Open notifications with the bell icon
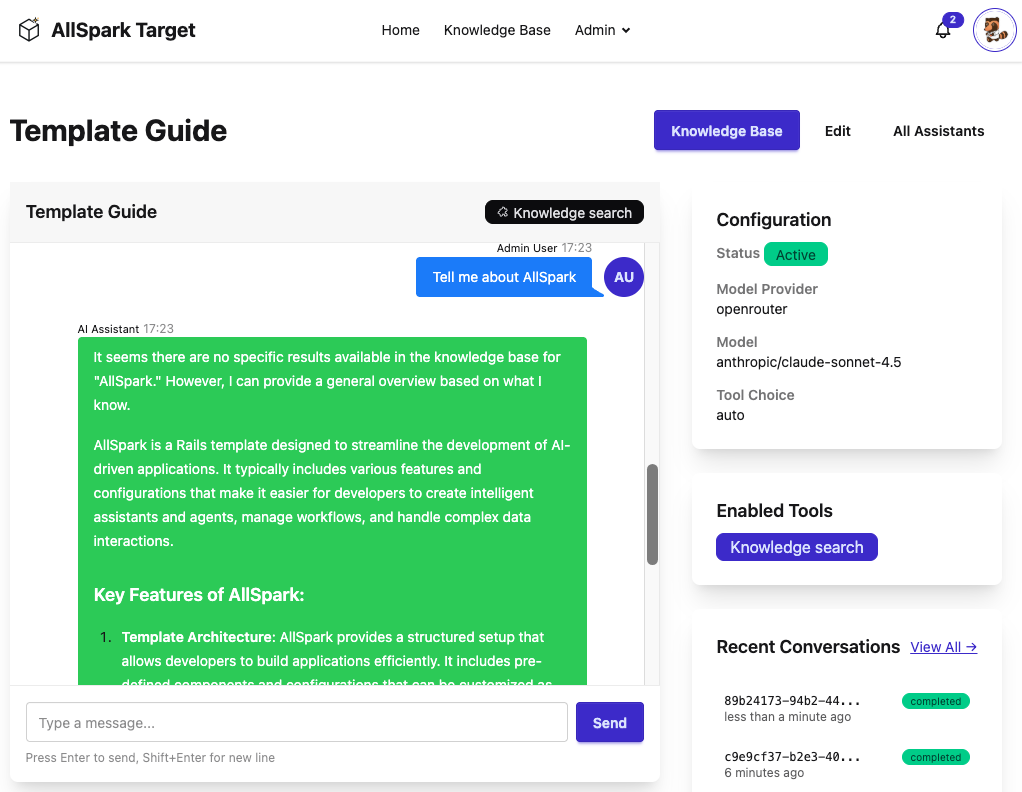The image size is (1022, 792). (941, 31)
